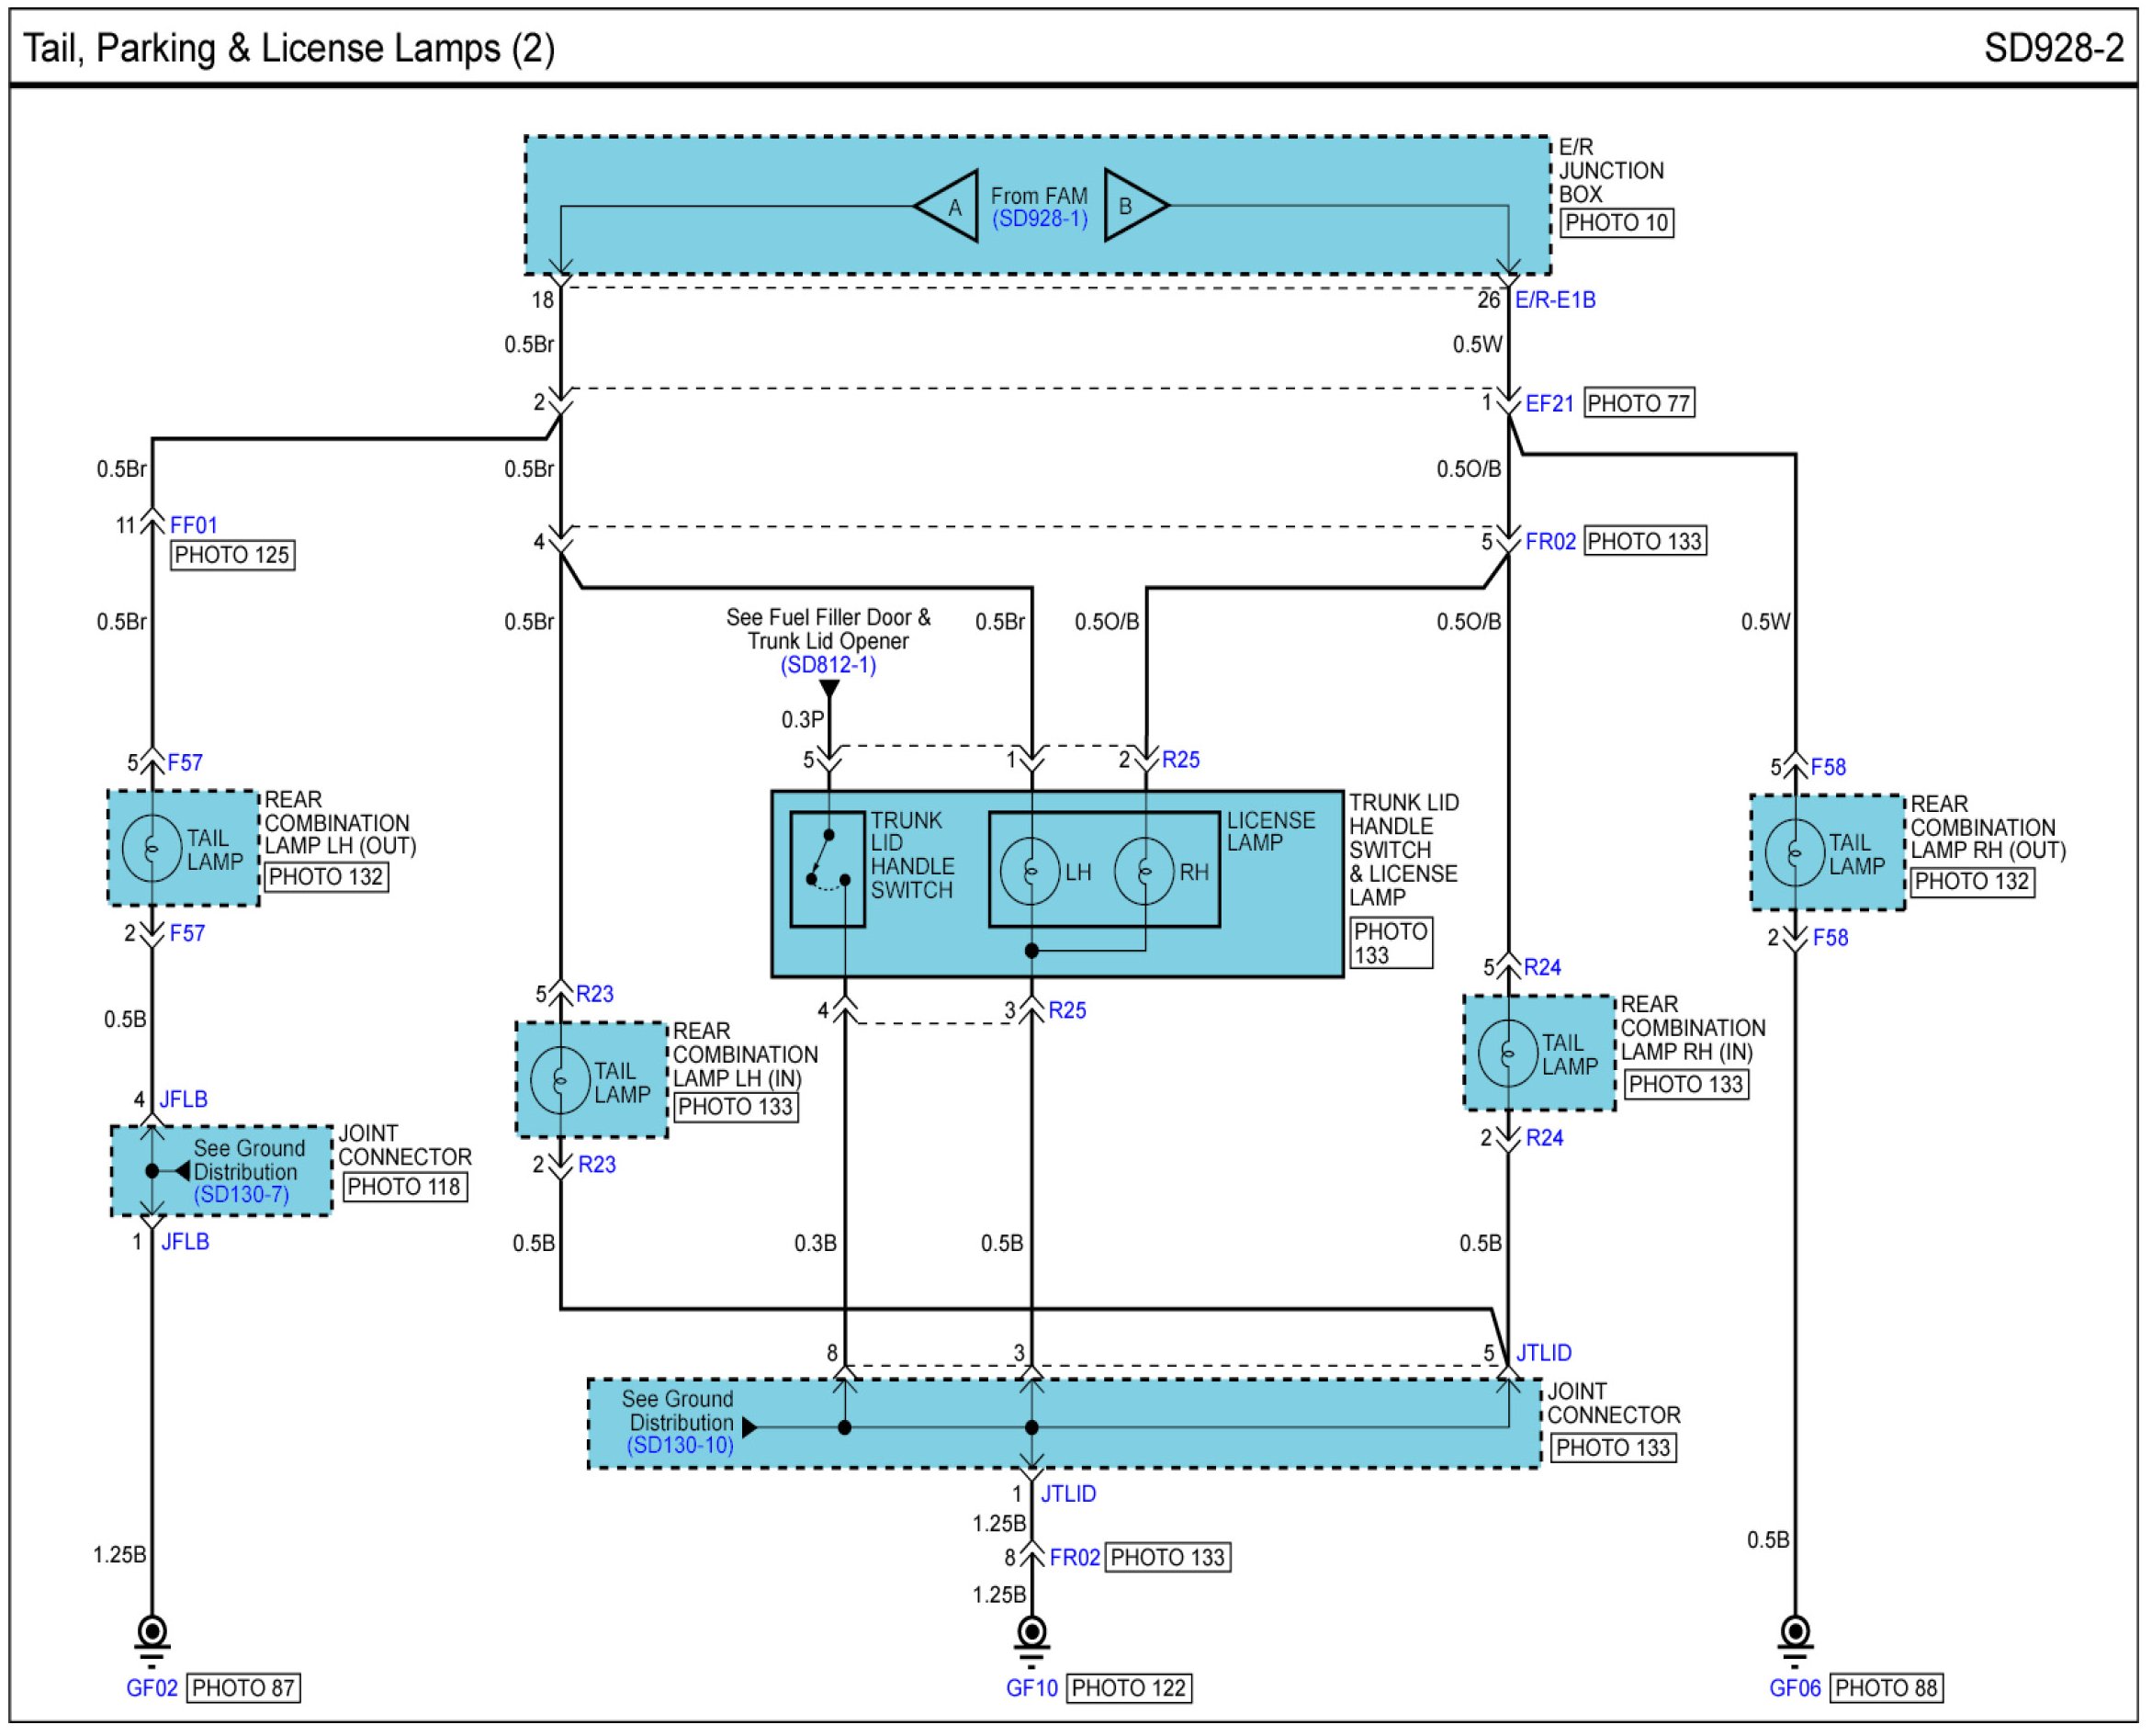Click the tail lamp bulb in RH (IN)
Viewport: 2152px width, 1736px height.
(x=1508, y=1053)
